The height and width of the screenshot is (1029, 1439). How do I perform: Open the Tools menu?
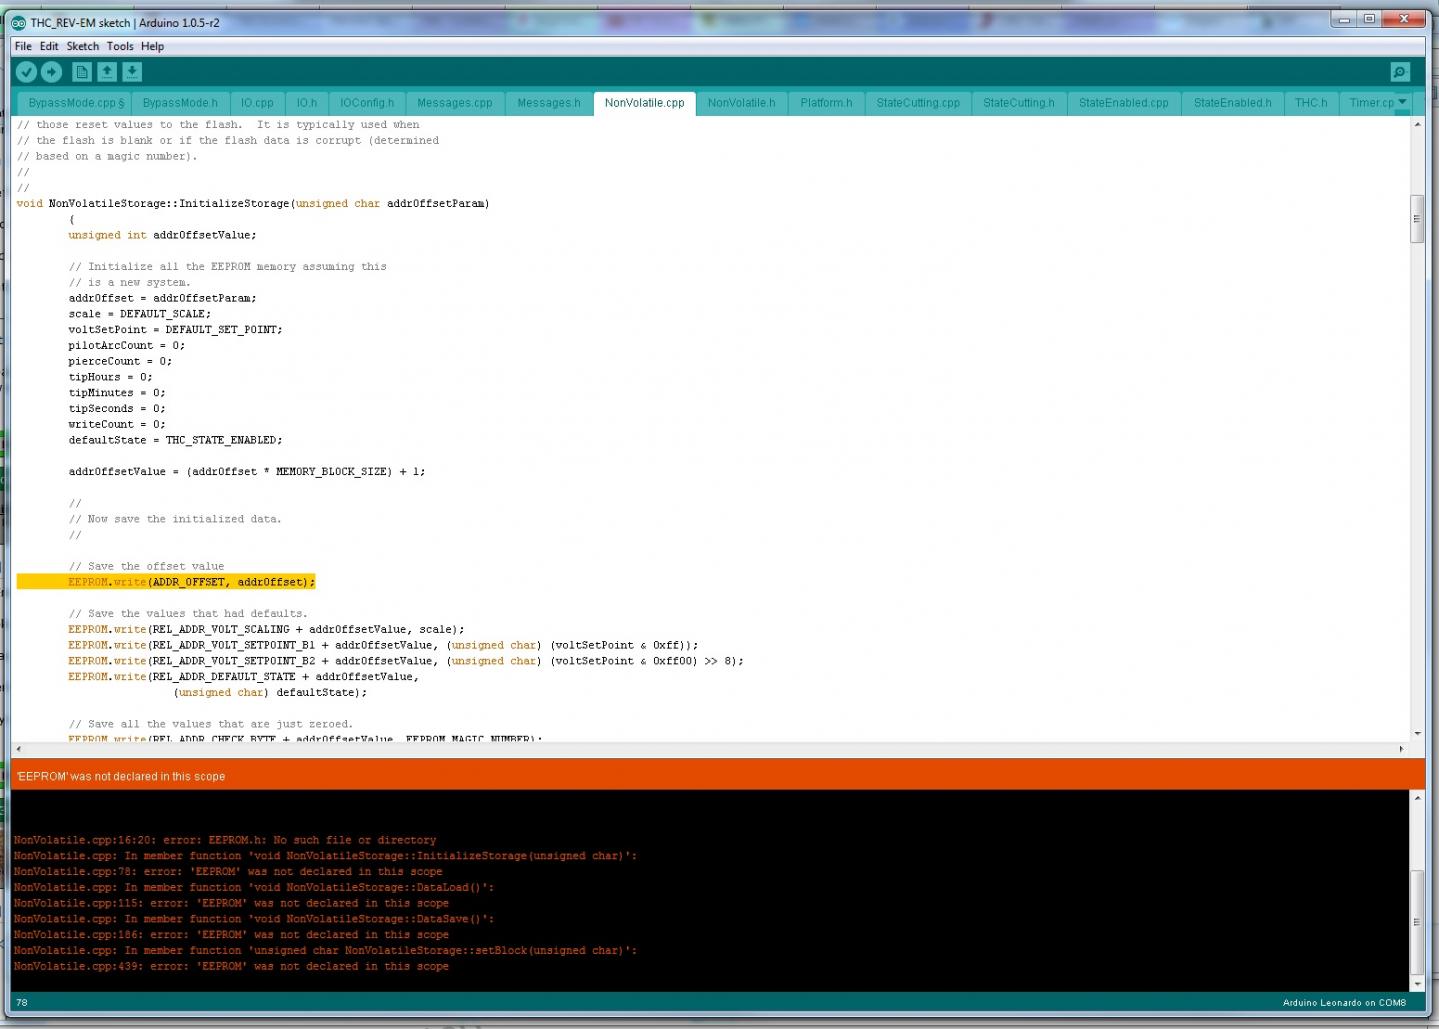[x=120, y=46]
